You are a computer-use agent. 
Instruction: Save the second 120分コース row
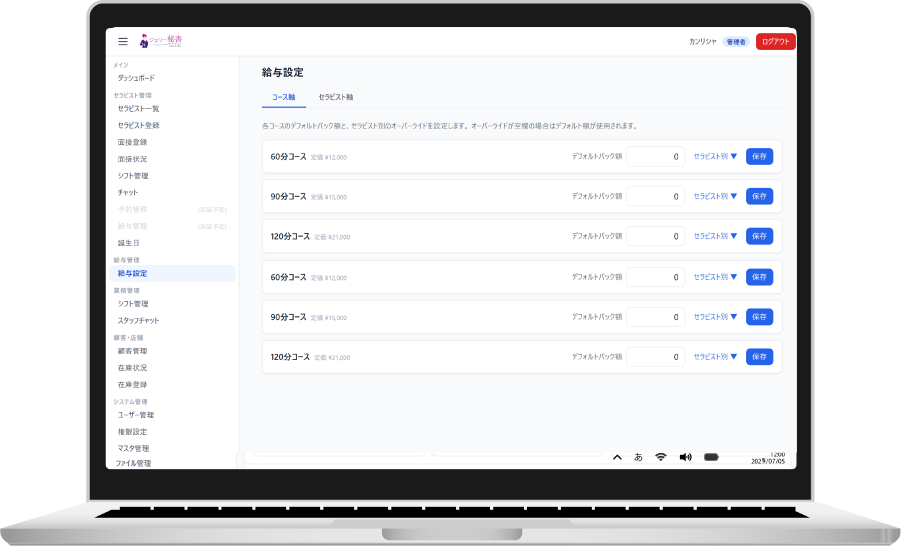pyautogui.click(x=760, y=357)
